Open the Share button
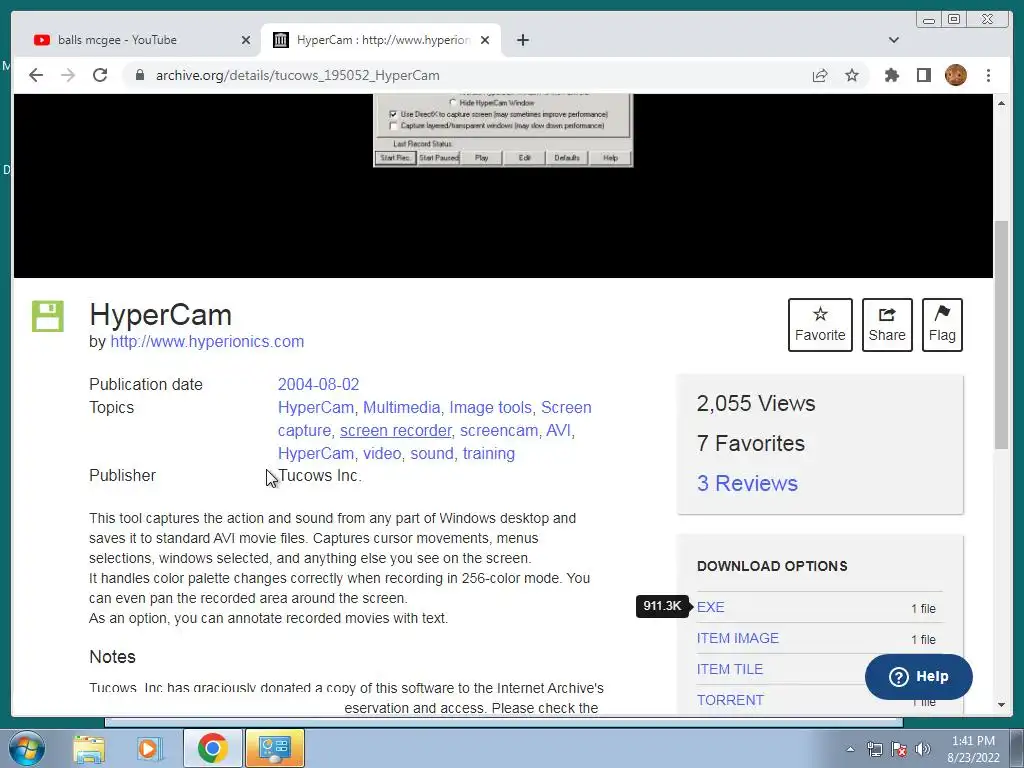This screenshot has height=768, width=1024. pos(887,325)
